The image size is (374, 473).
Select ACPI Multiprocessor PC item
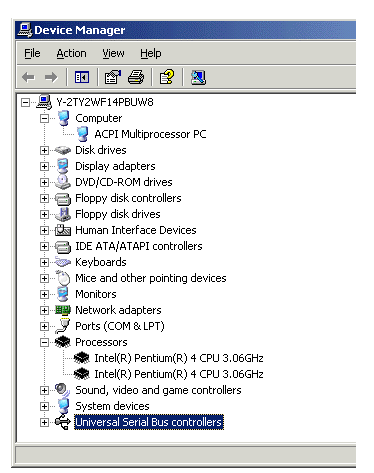pos(150,134)
